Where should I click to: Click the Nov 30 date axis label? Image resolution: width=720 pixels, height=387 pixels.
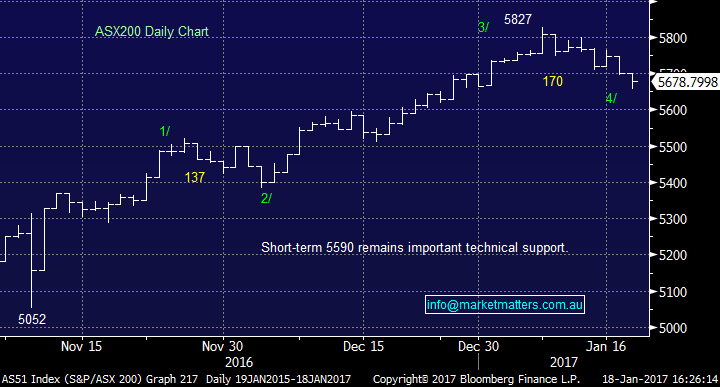coord(222,346)
